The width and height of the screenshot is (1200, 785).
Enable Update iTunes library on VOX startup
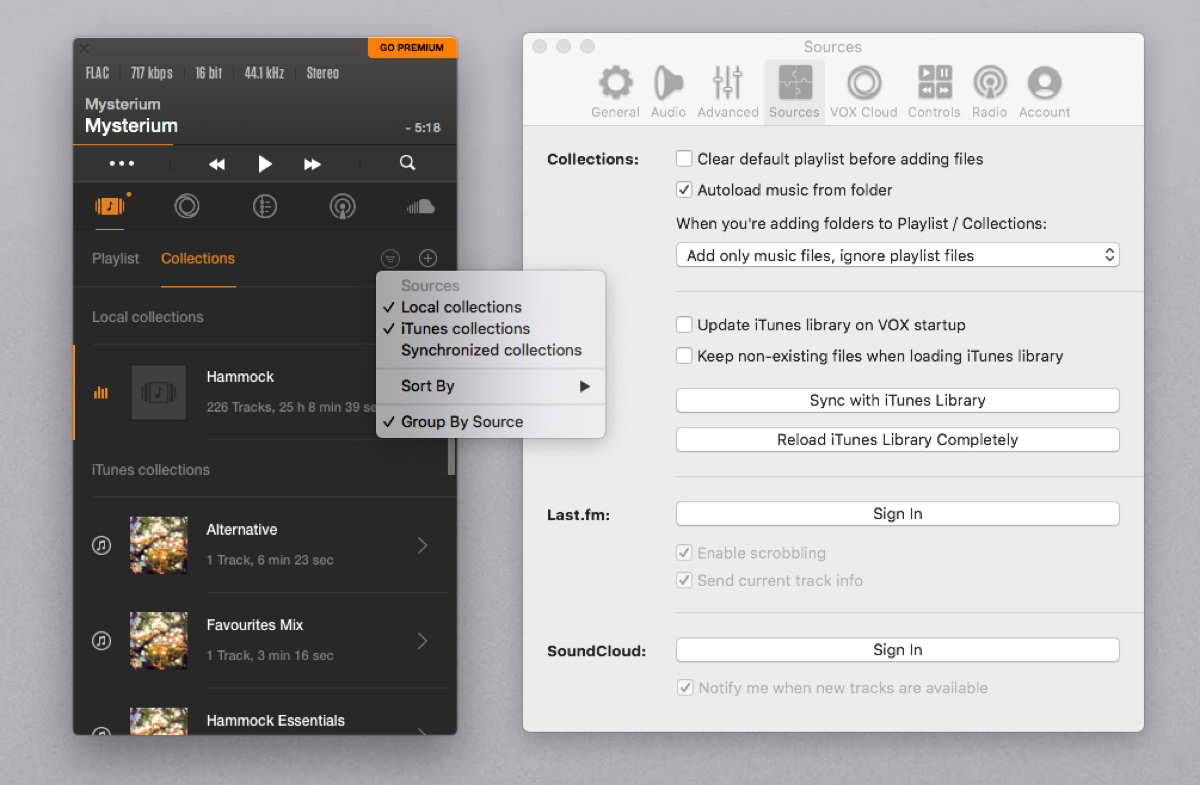[685, 325]
